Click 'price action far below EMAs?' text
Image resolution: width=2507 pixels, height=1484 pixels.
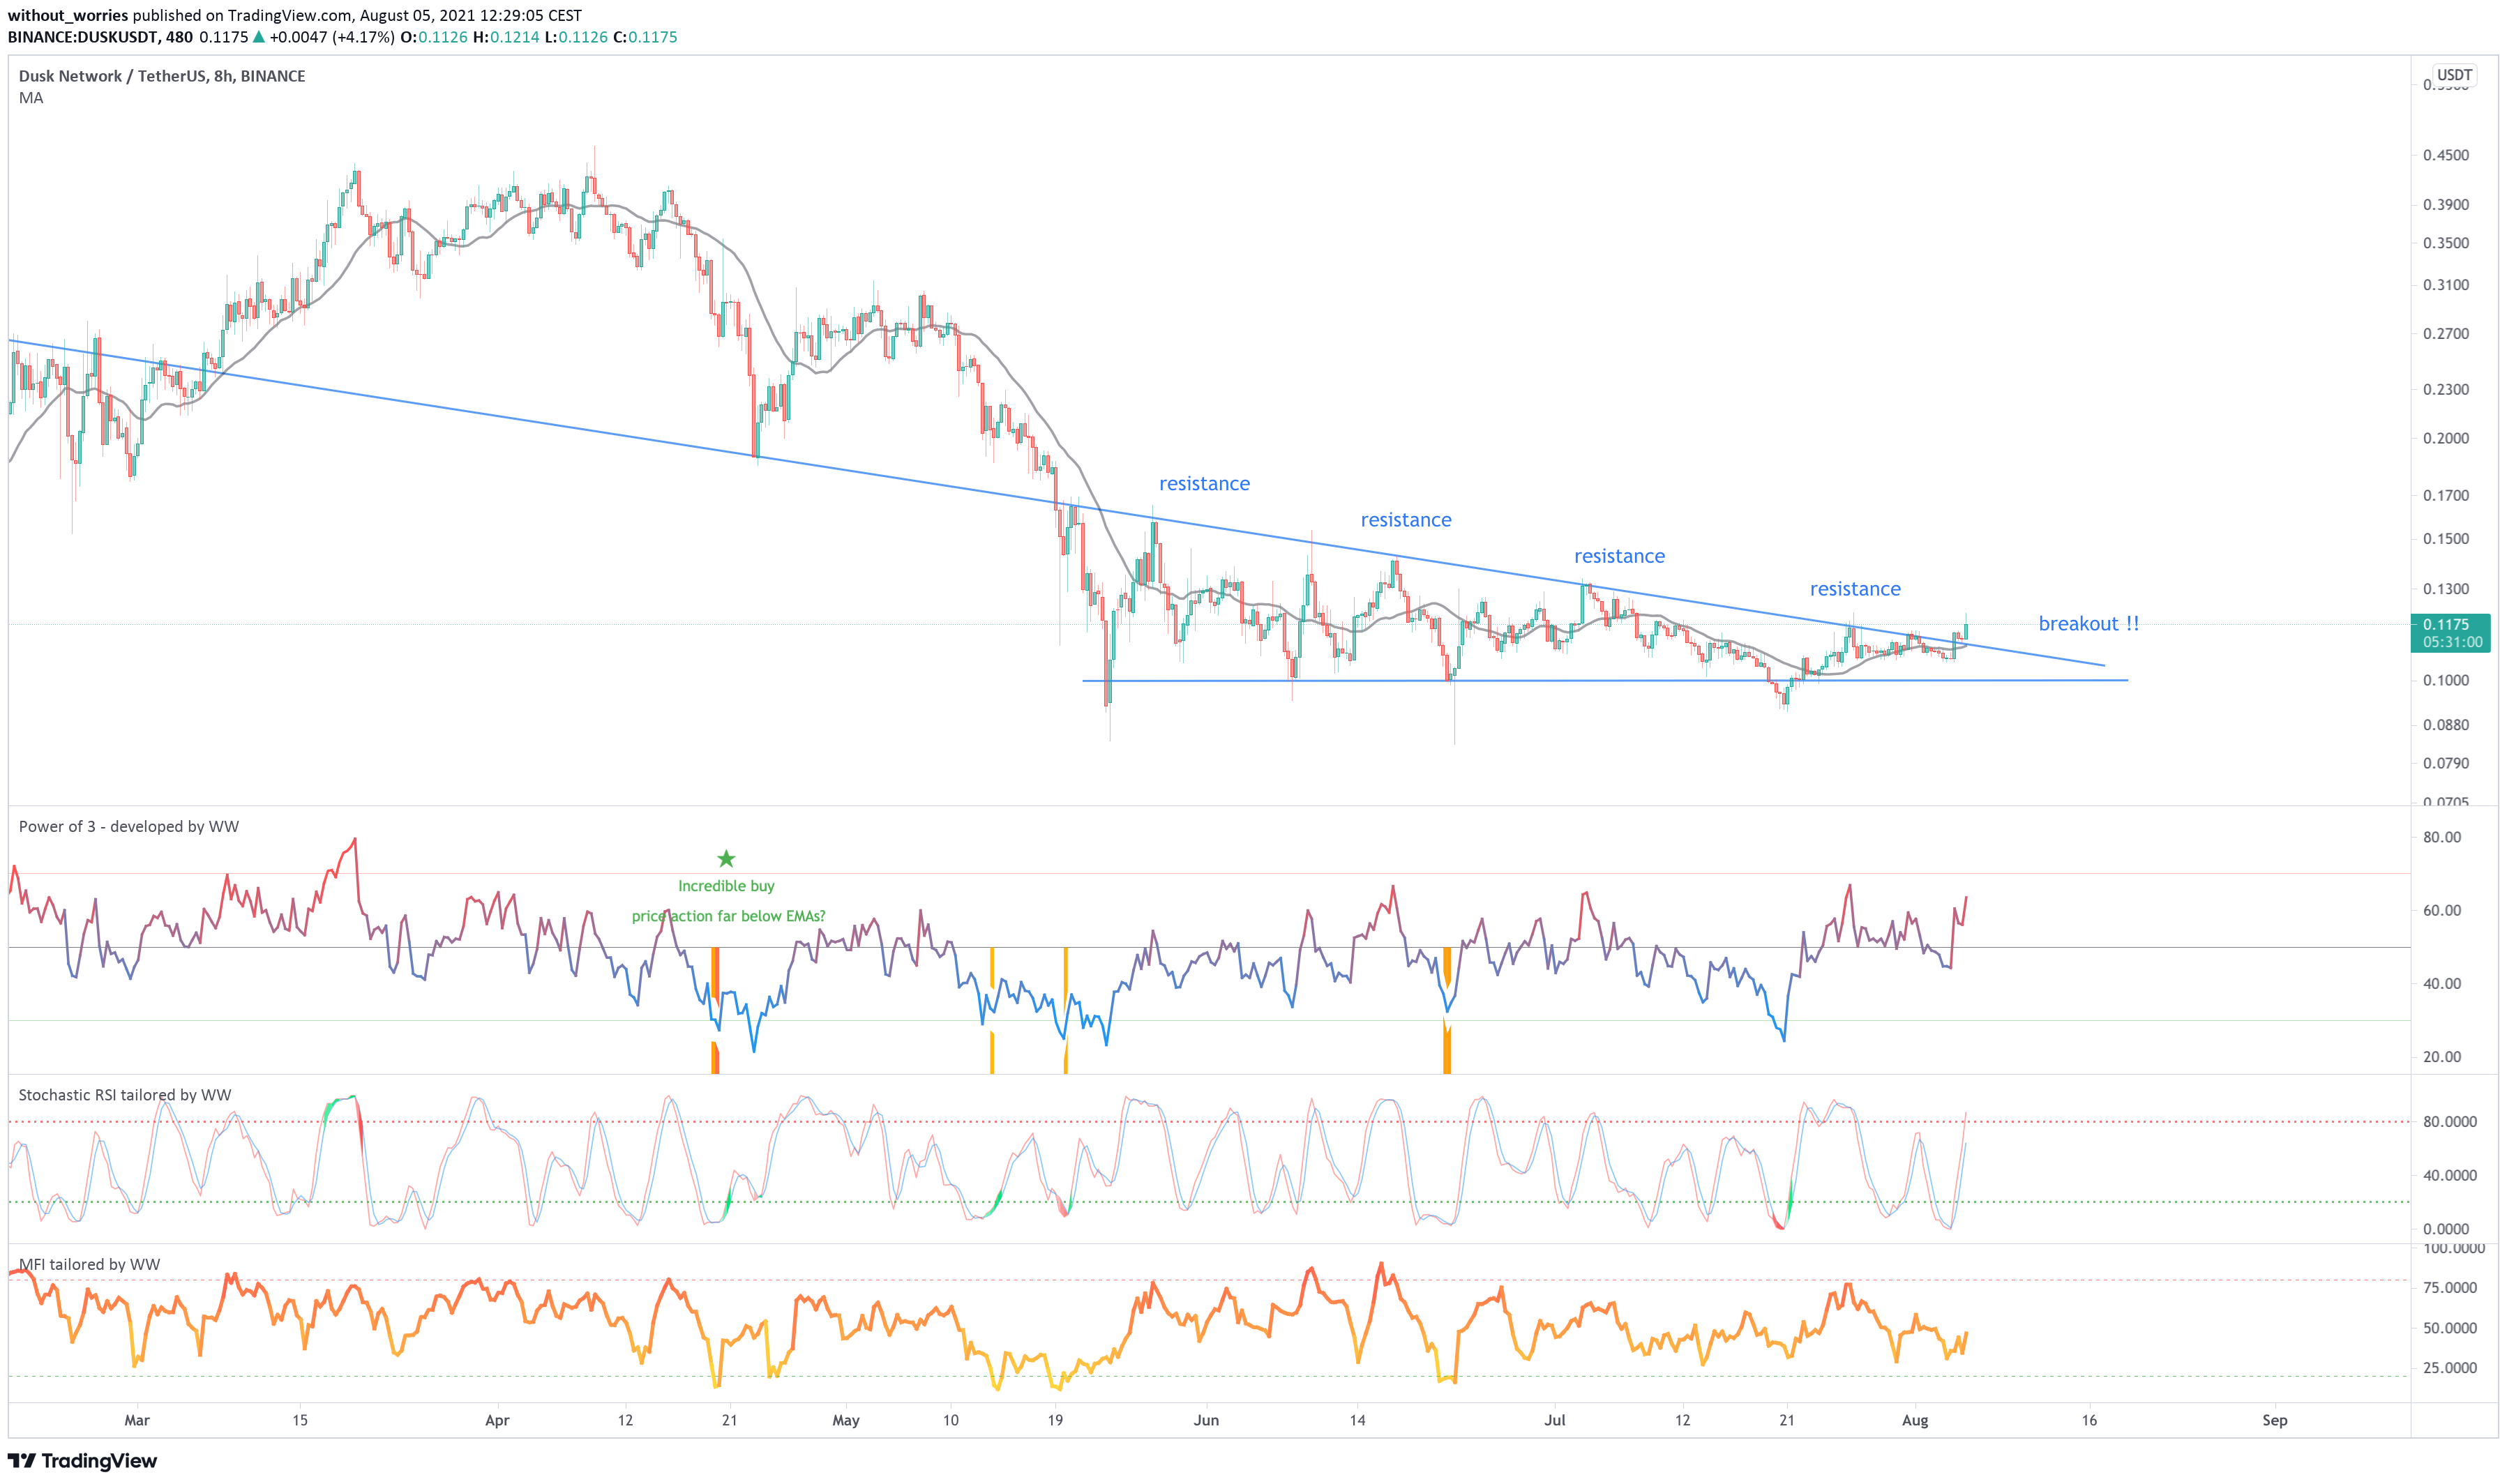coord(728,916)
